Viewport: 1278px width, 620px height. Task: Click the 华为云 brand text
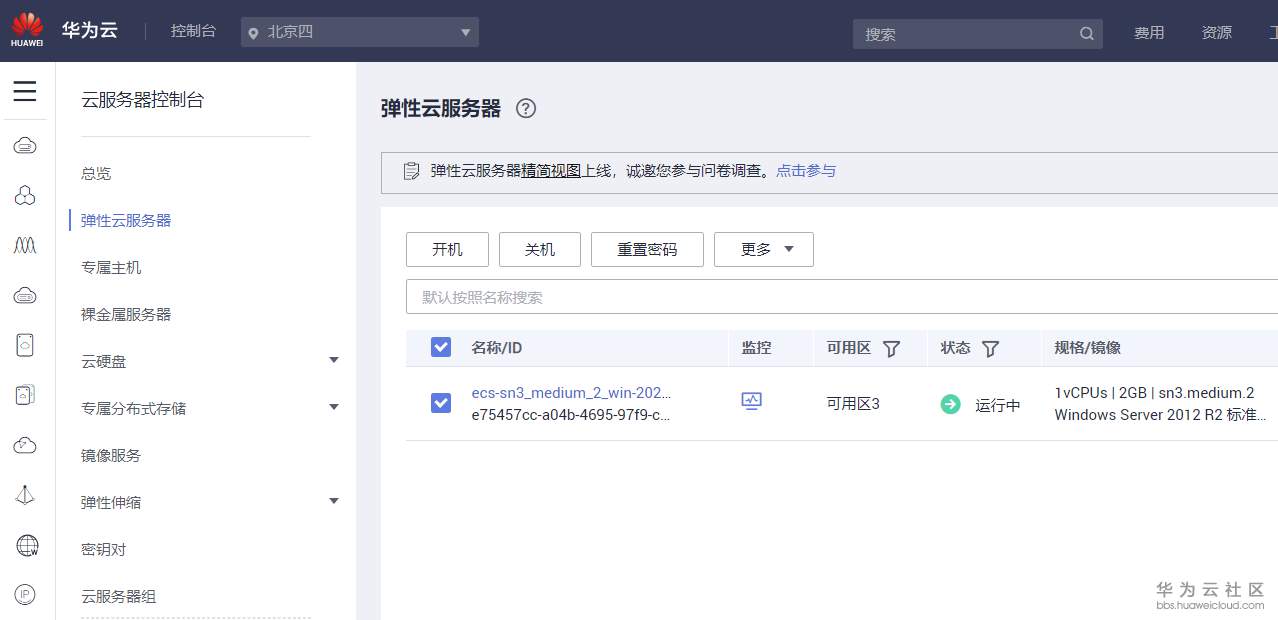(x=89, y=30)
